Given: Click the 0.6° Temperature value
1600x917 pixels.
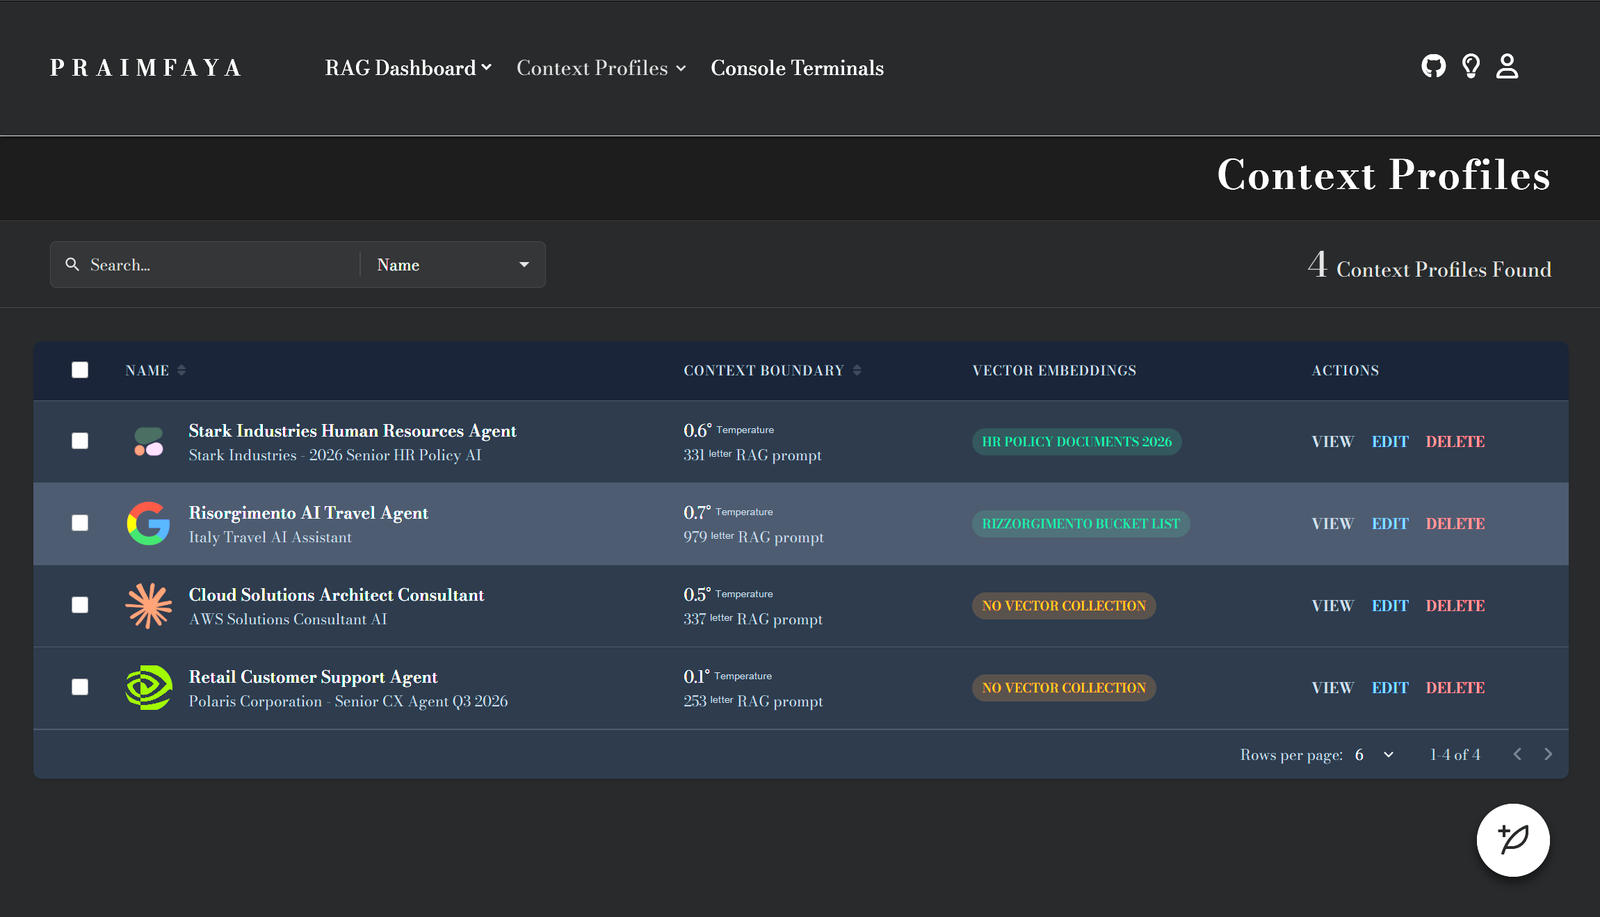Looking at the screenshot, I should pos(729,430).
